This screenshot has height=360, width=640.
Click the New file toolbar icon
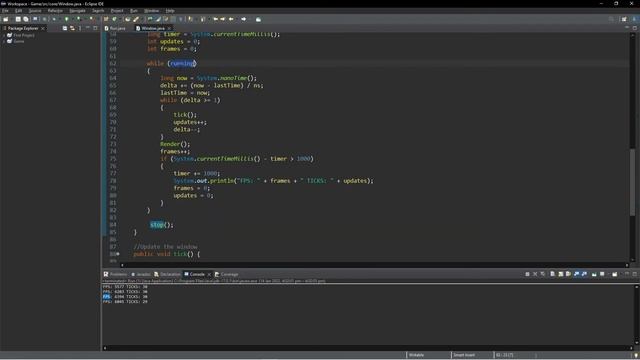click(5, 19)
